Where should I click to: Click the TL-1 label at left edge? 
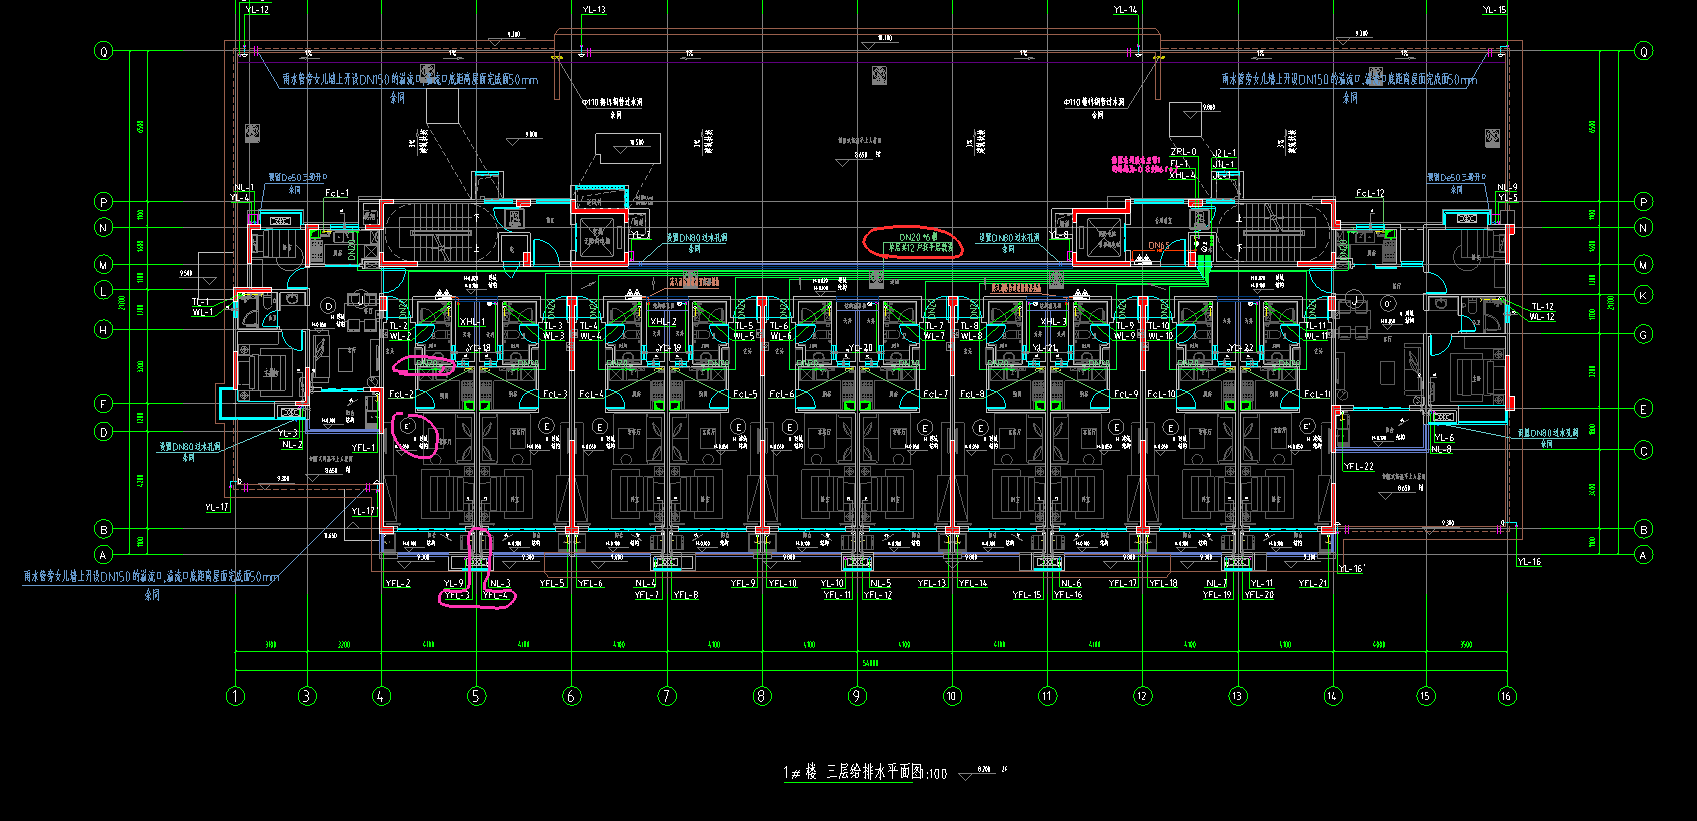[202, 301]
